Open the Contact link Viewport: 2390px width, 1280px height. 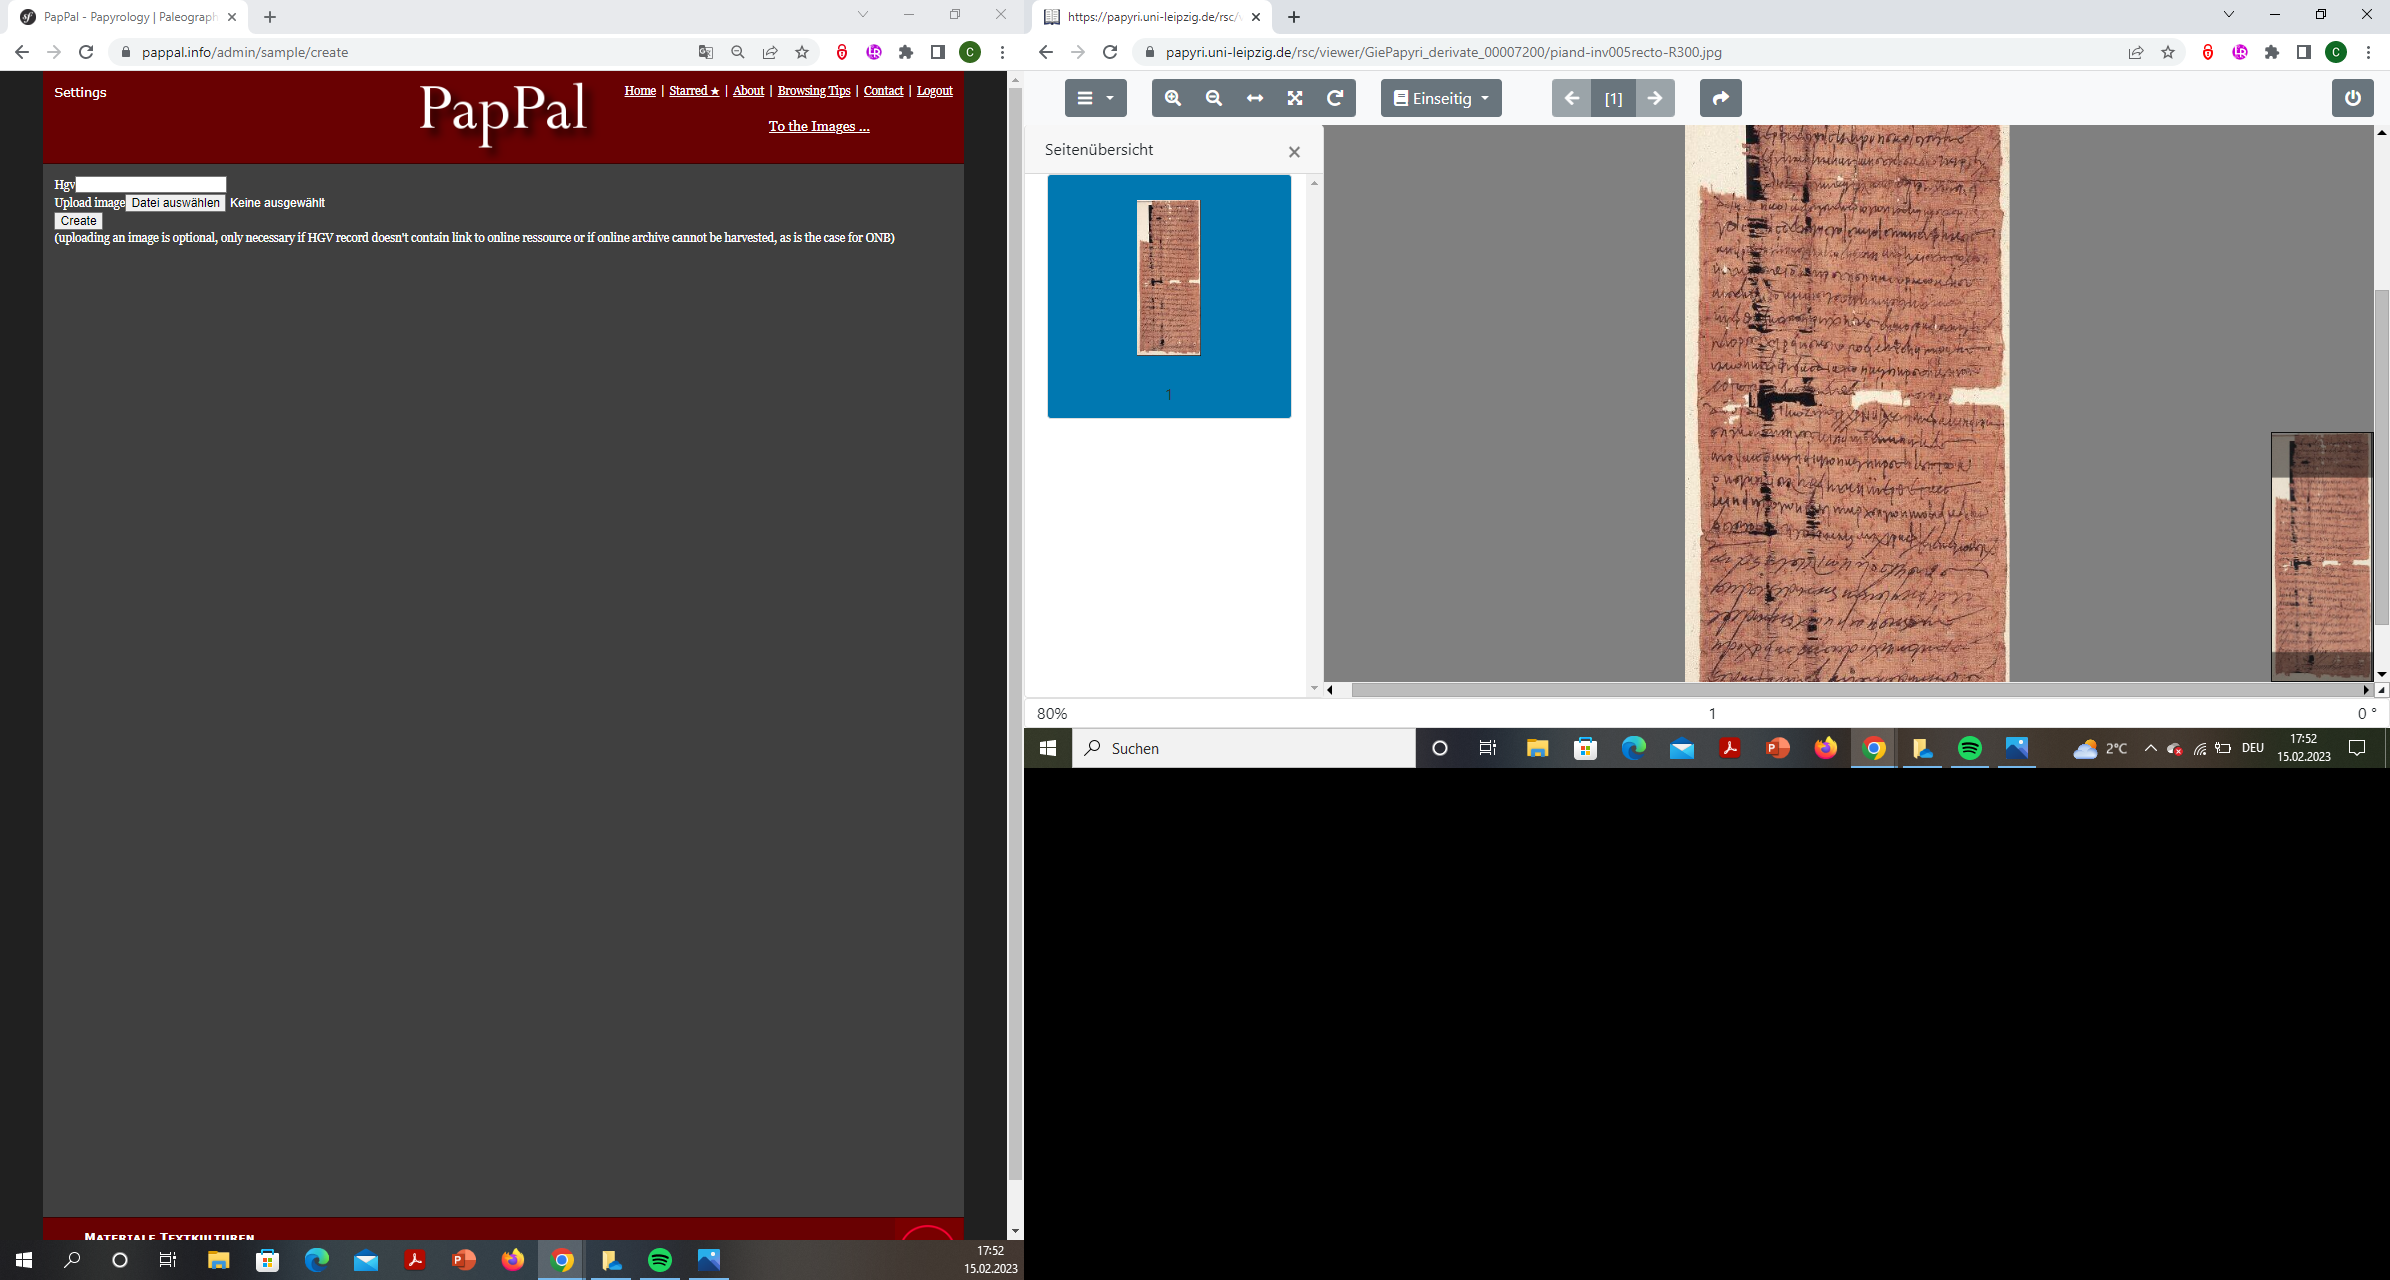pyautogui.click(x=883, y=91)
